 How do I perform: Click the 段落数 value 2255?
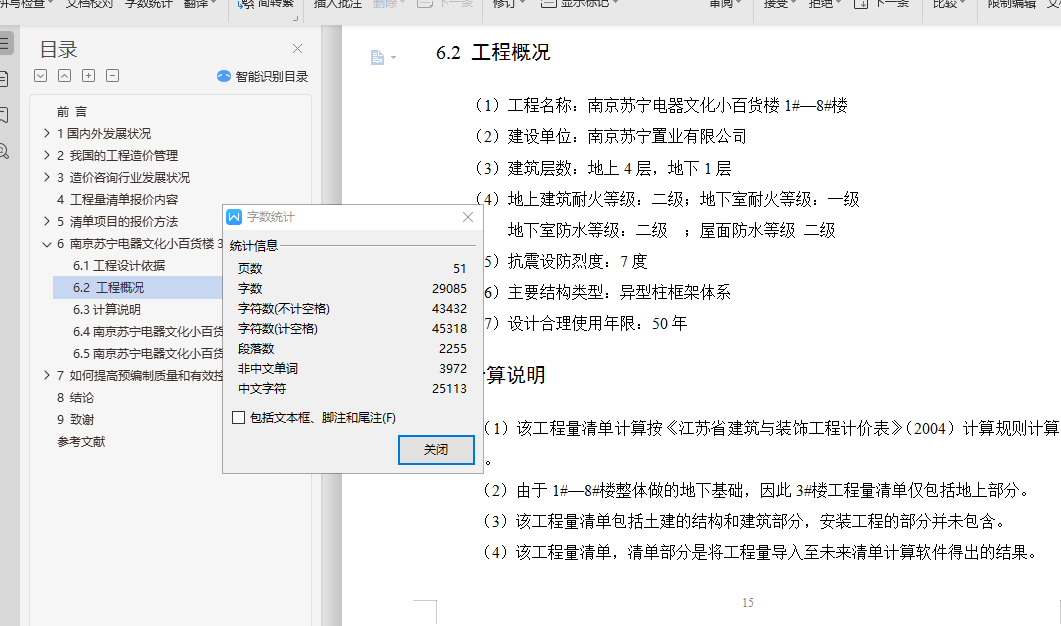[x=453, y=349]
